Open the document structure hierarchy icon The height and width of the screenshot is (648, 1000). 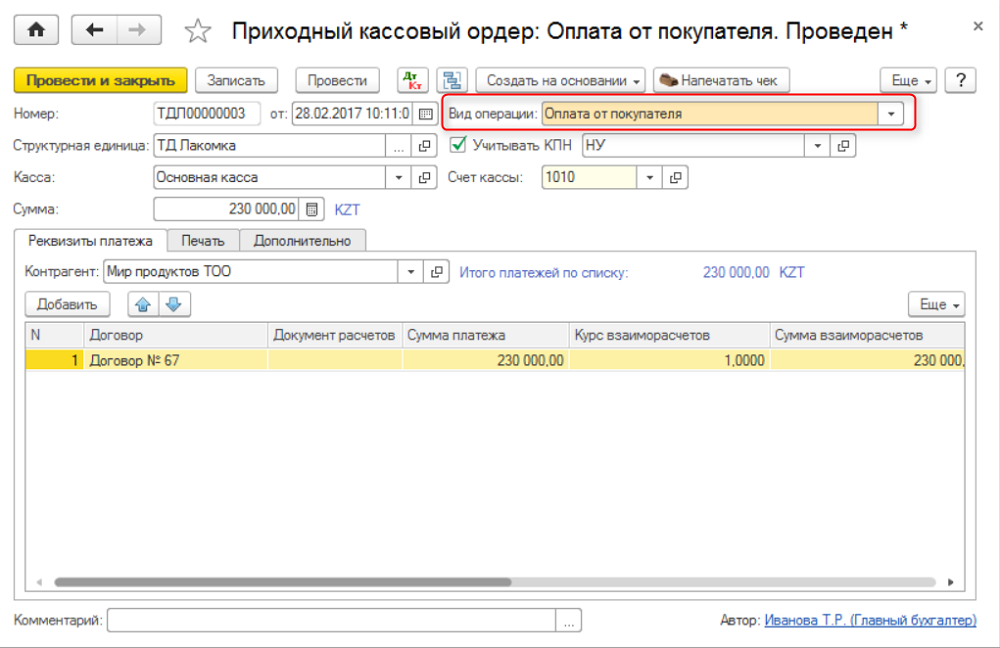(454, 80)
